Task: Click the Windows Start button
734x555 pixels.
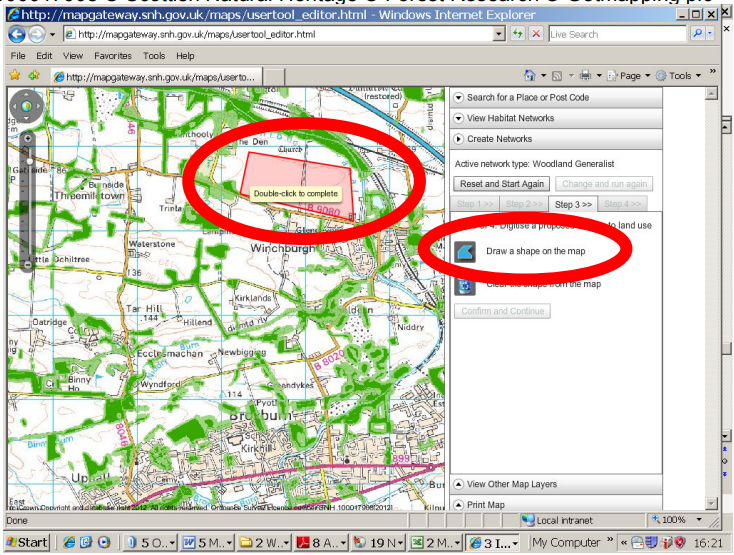Action: (27, 542)
